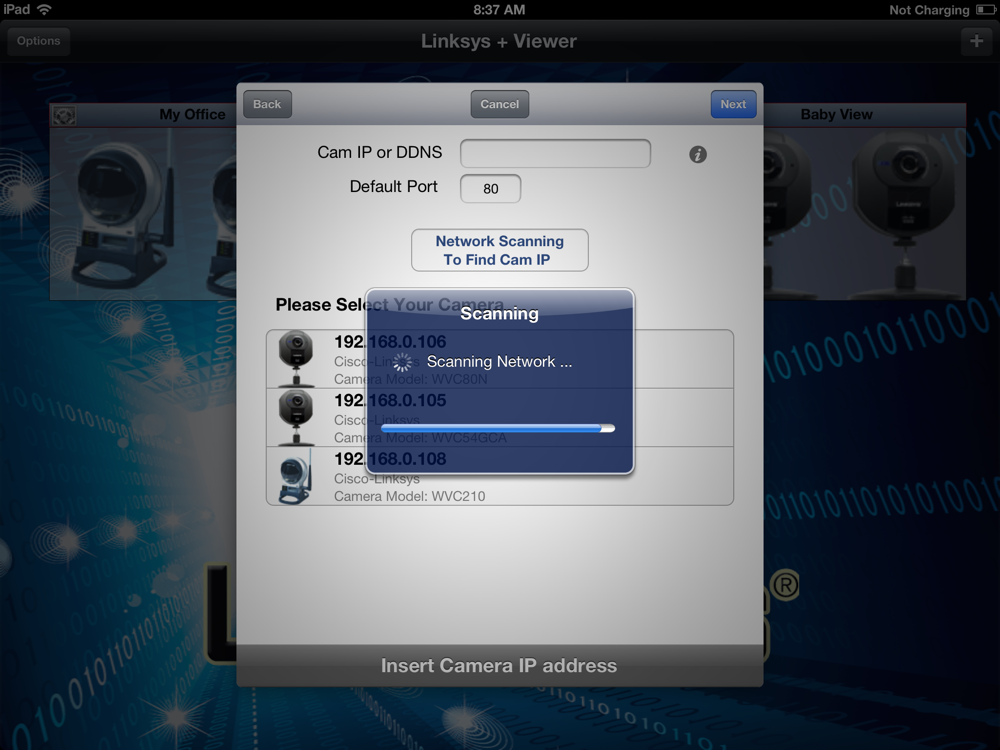The width and height of the screenshot is (1000, 750).
Task: Tap the plus icon to add a camera
Action: point(976,41)
